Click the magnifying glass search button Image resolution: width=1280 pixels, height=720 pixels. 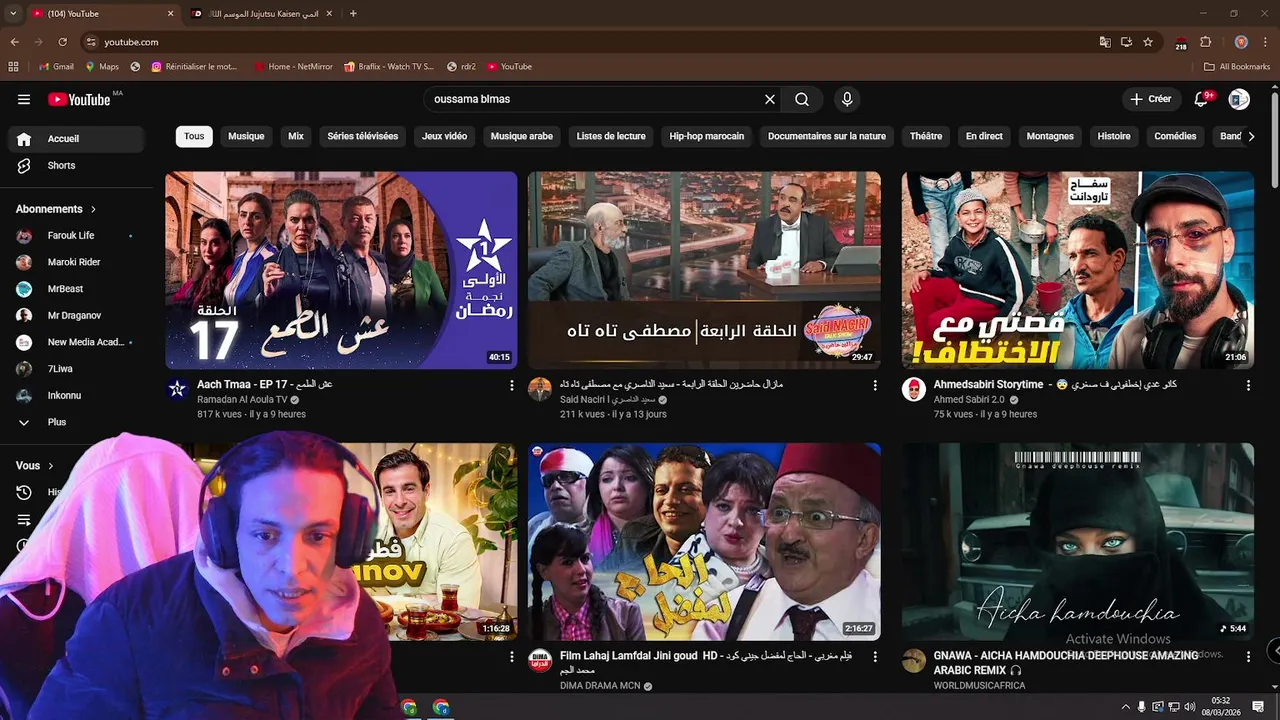(802, 99)
